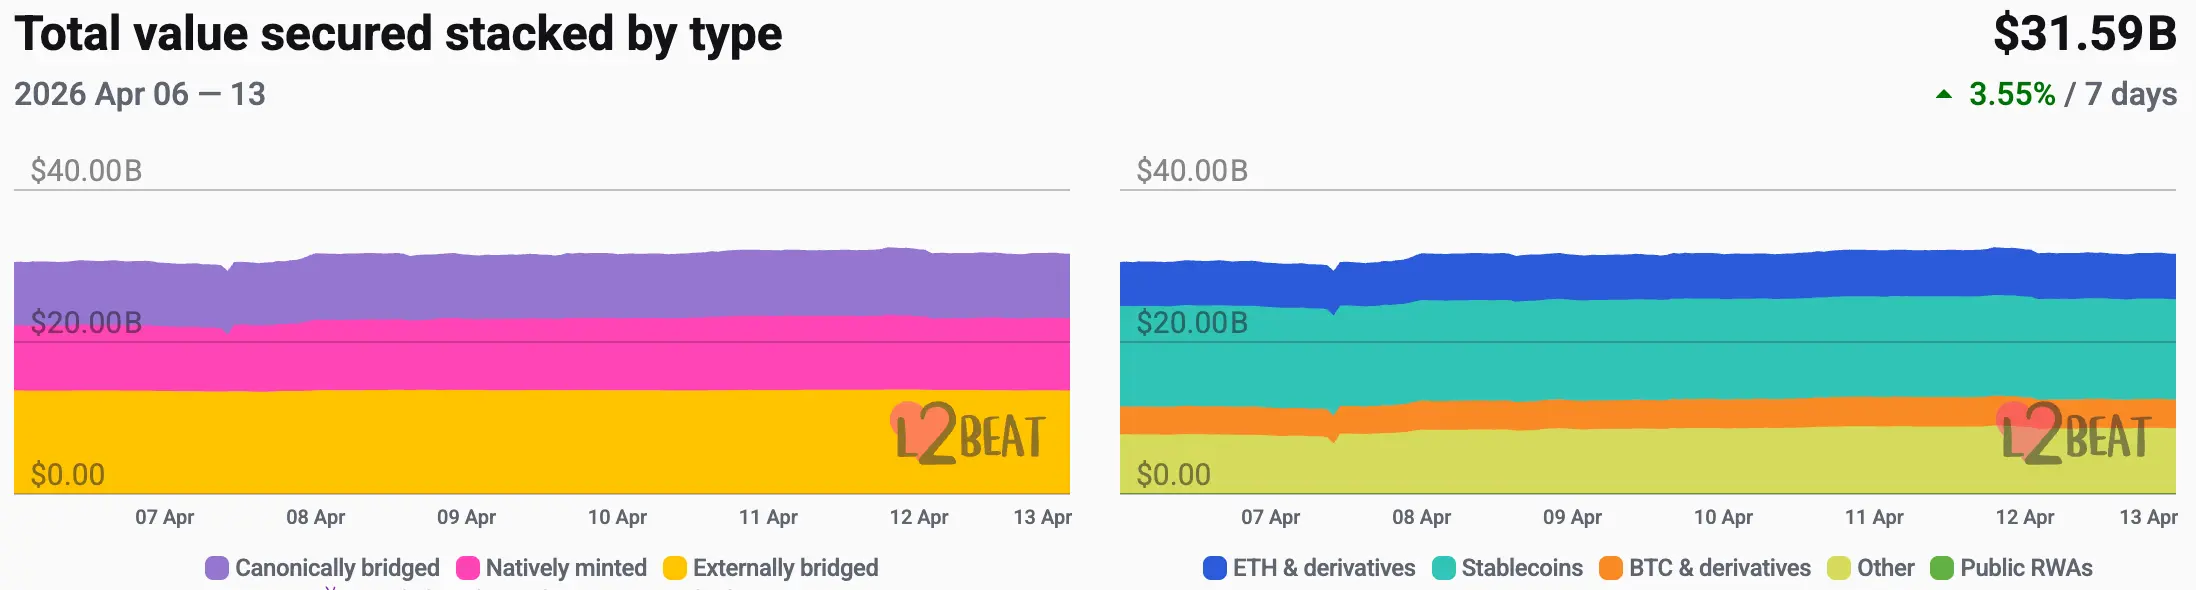This screenshot has height=590, width=2196.
Task: Toggle the Canonically bridged legend label
Action: pyautogui.click(x=337, y=568)
